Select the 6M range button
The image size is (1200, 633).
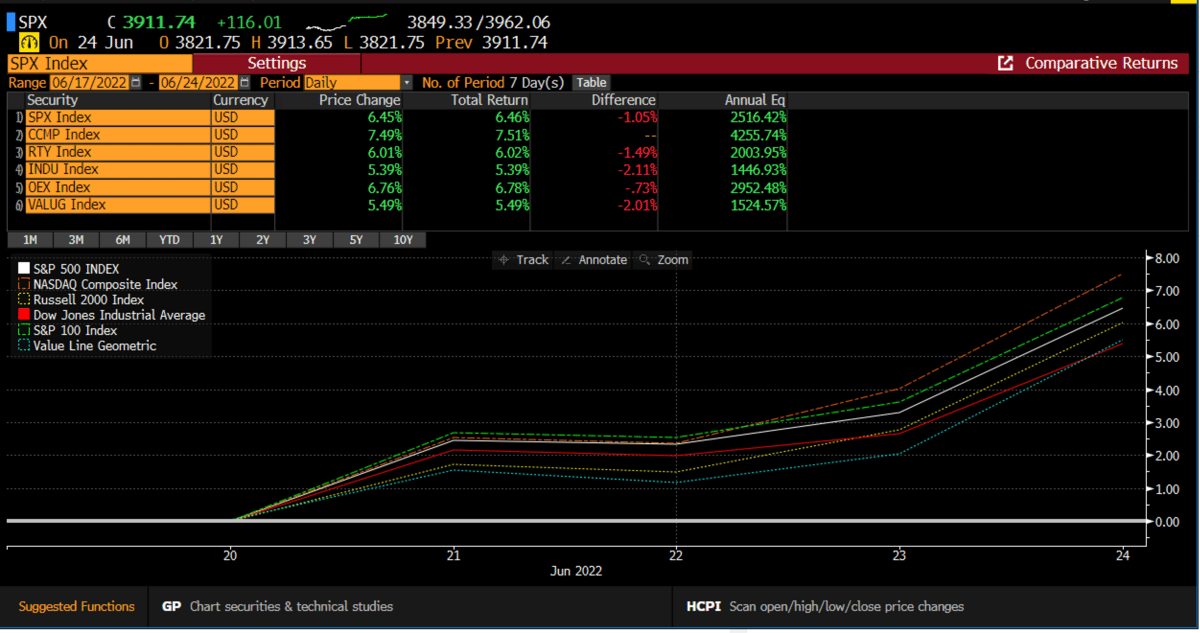pos(122,240)
